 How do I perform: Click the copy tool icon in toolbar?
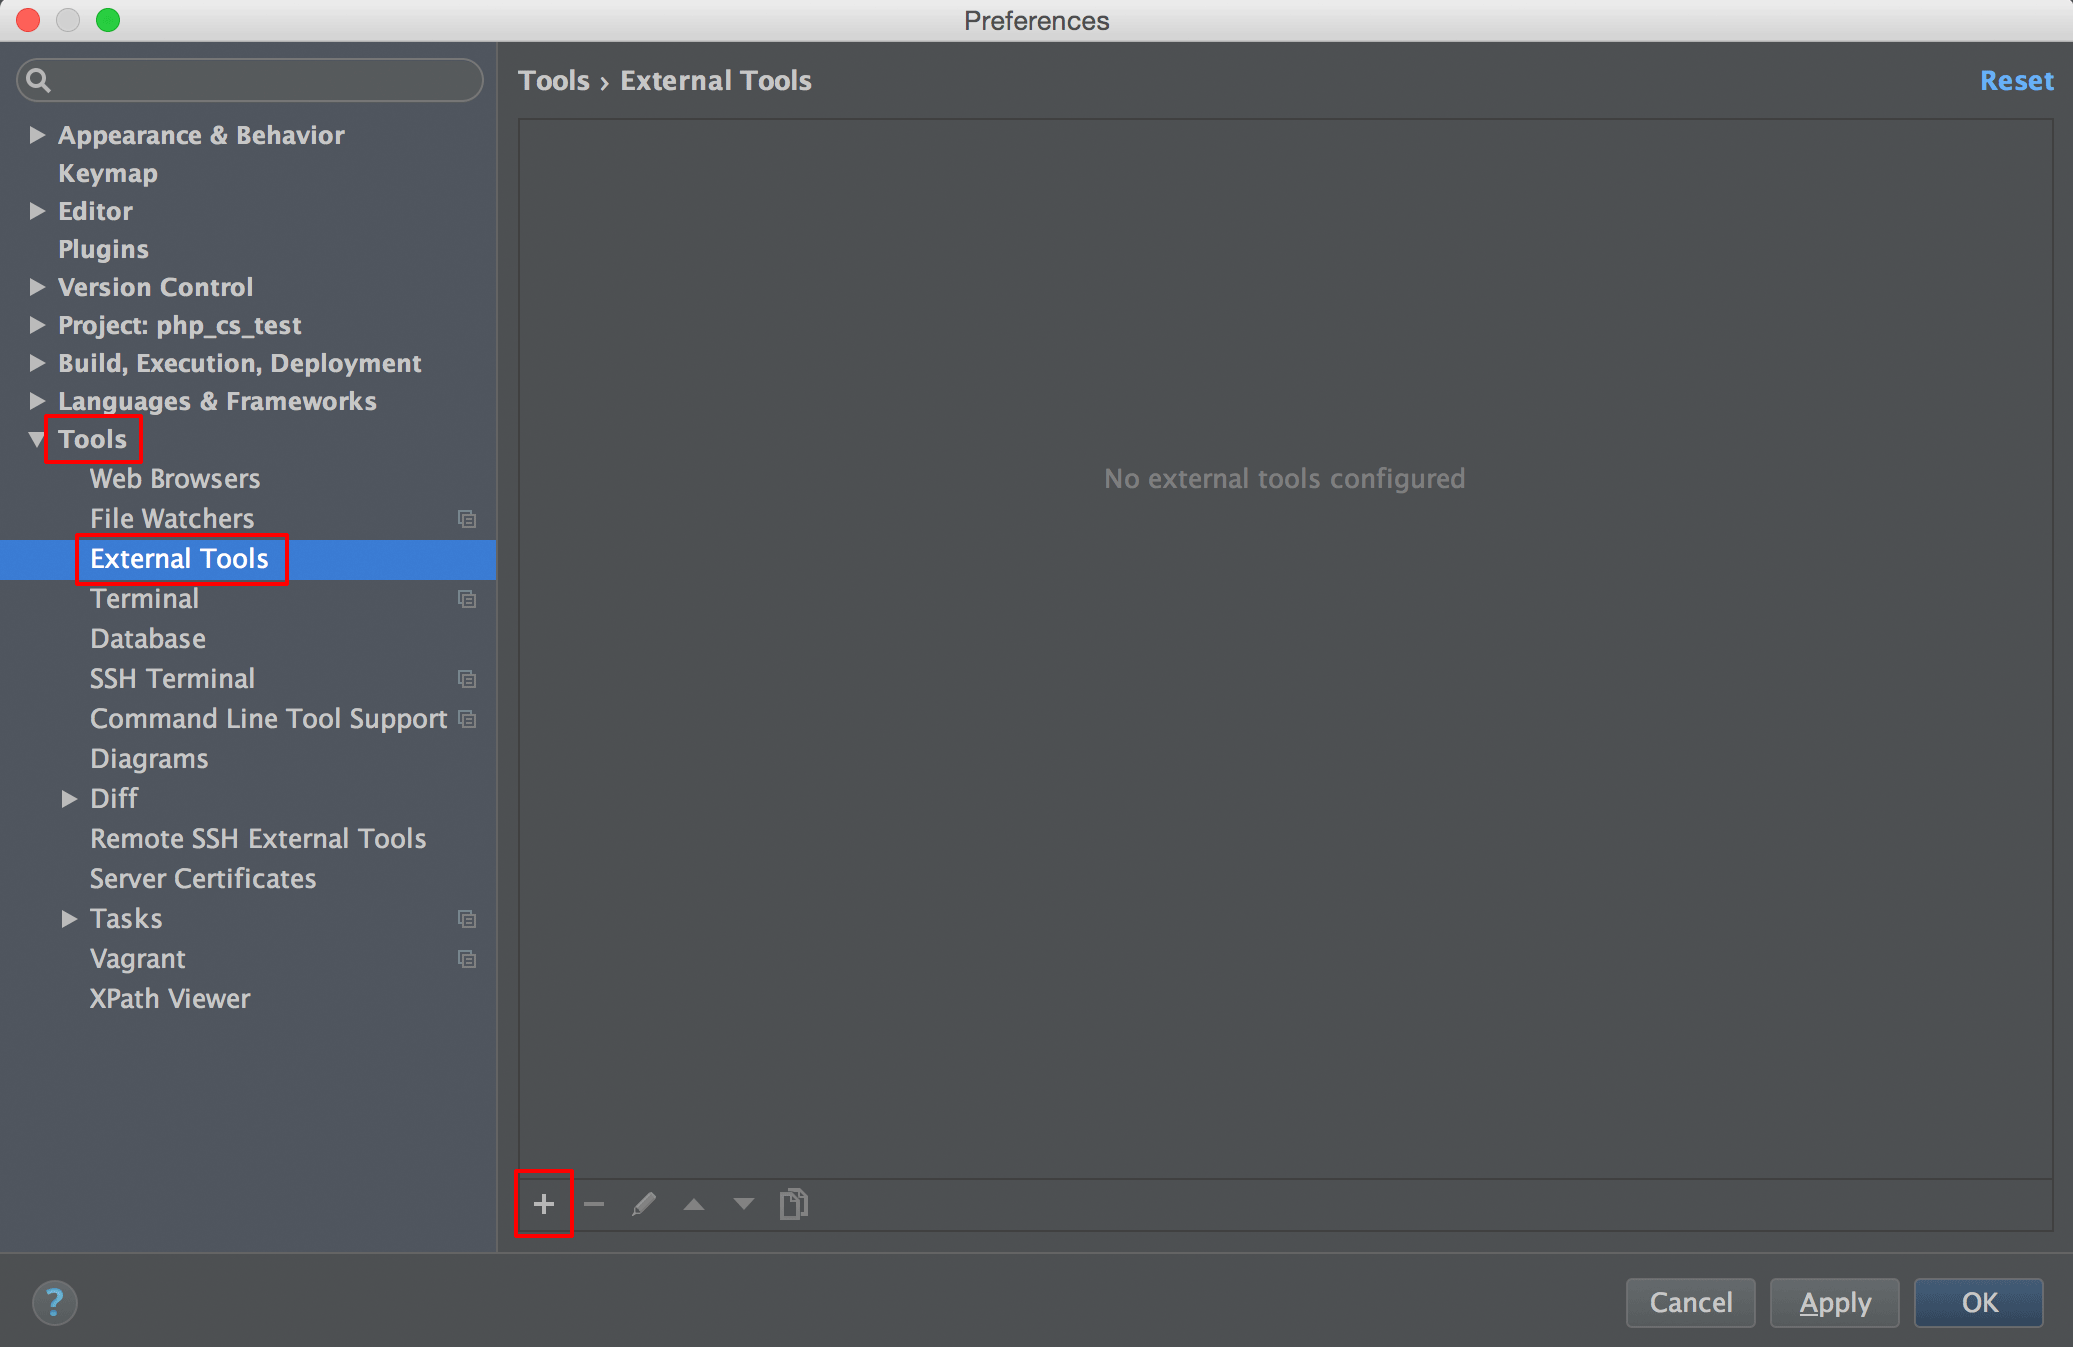click(793, 1204)
